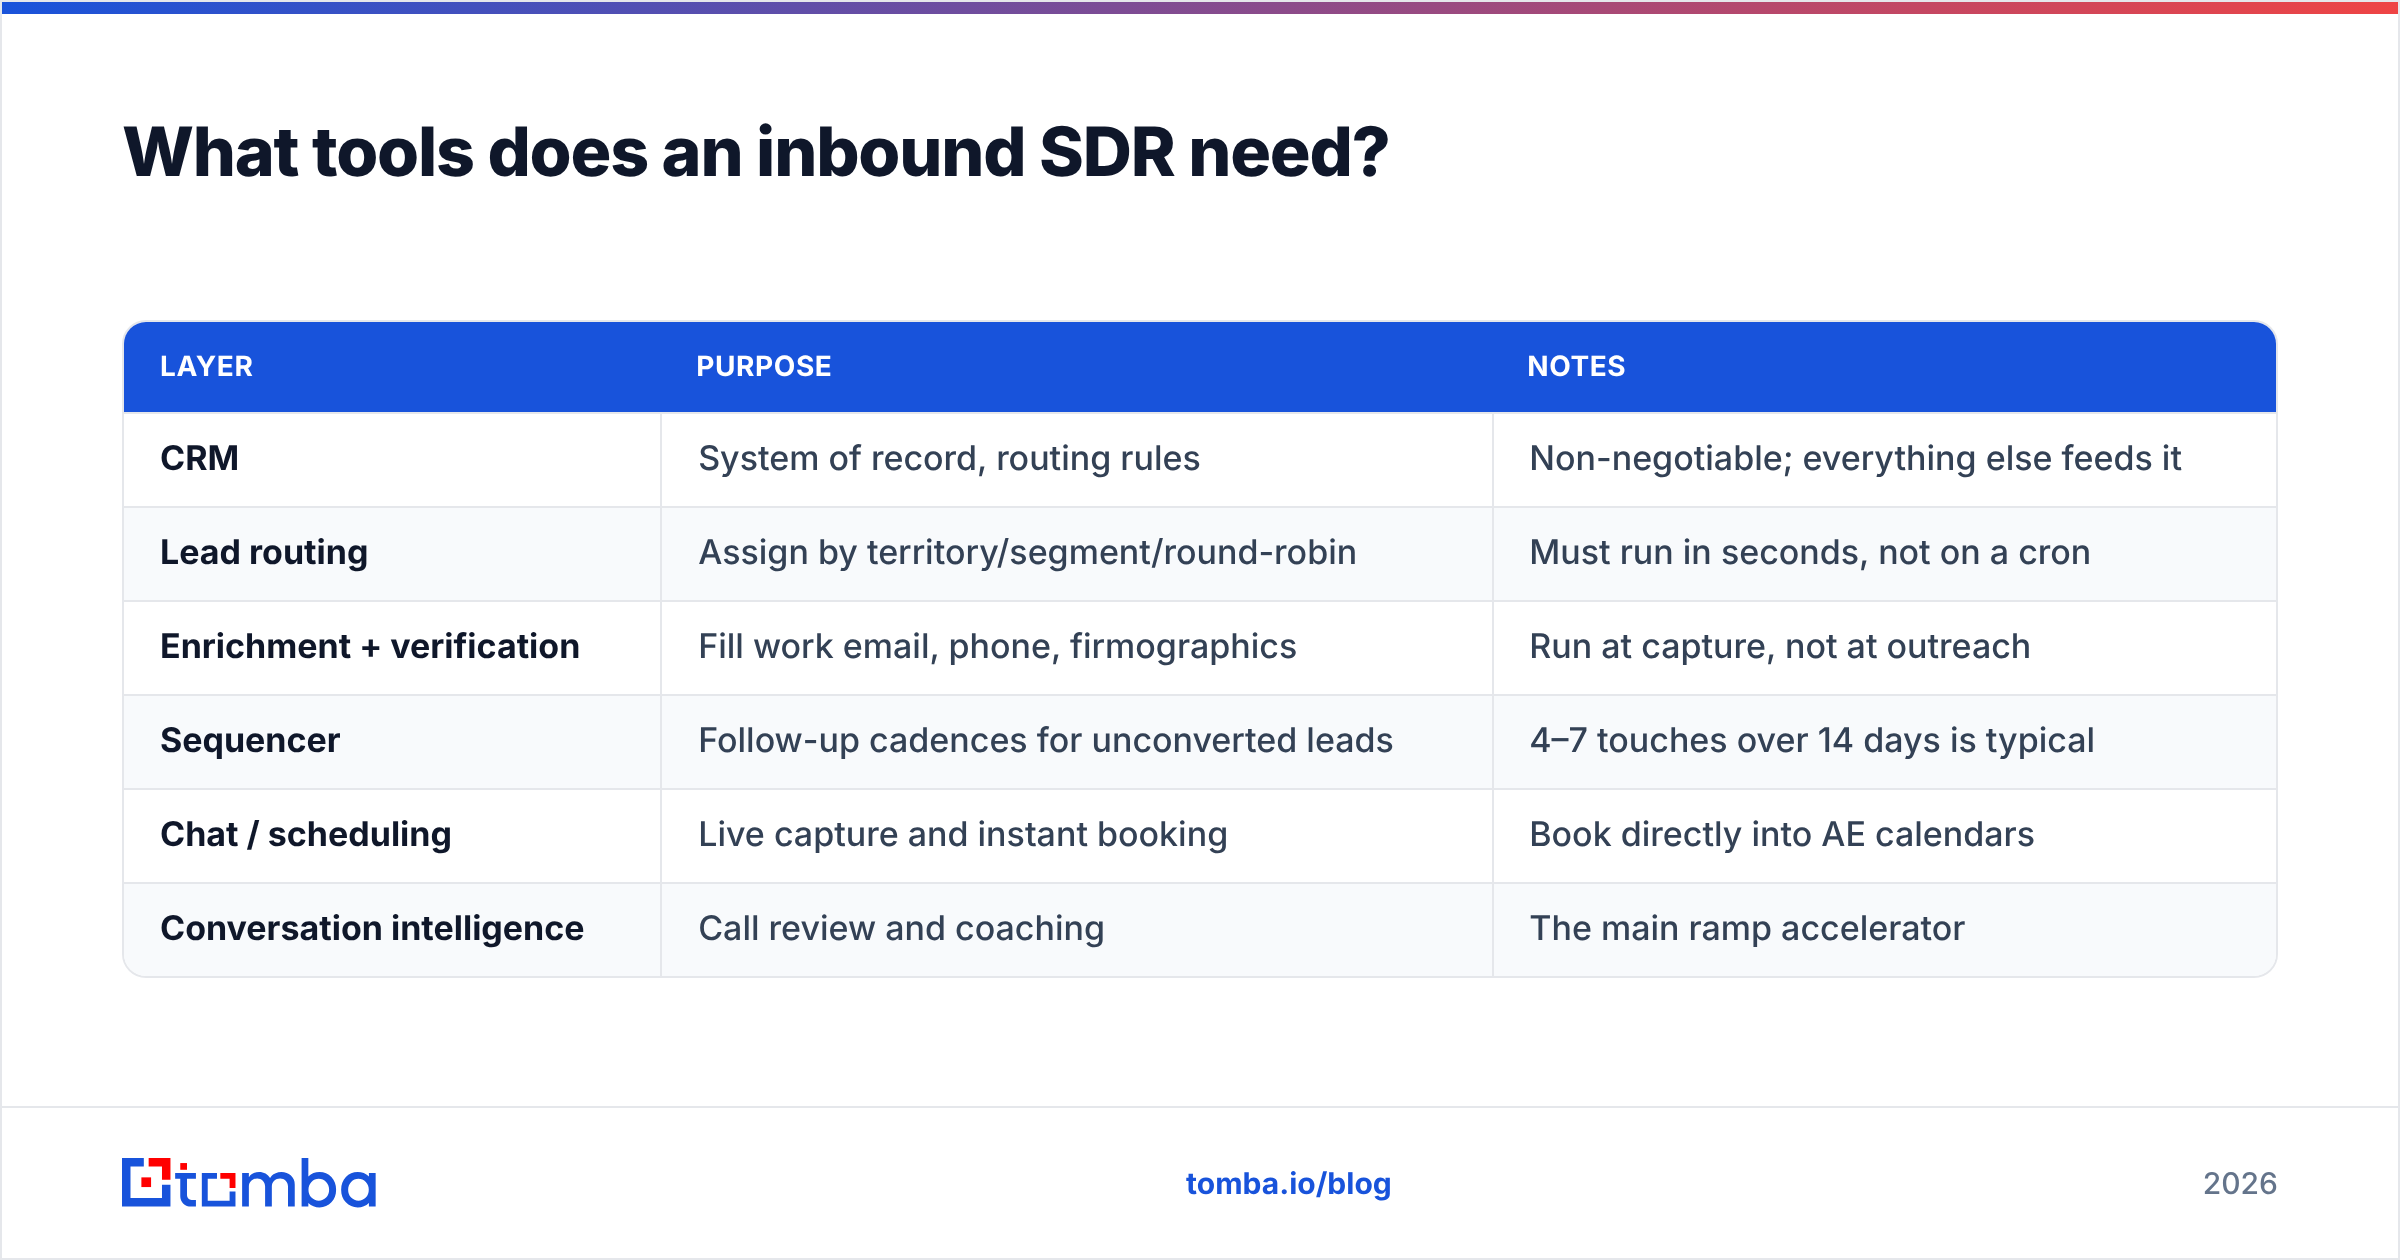Select the Enrichment + verification cell
Screen dimensions: 2400x1260
click(392, 647)
